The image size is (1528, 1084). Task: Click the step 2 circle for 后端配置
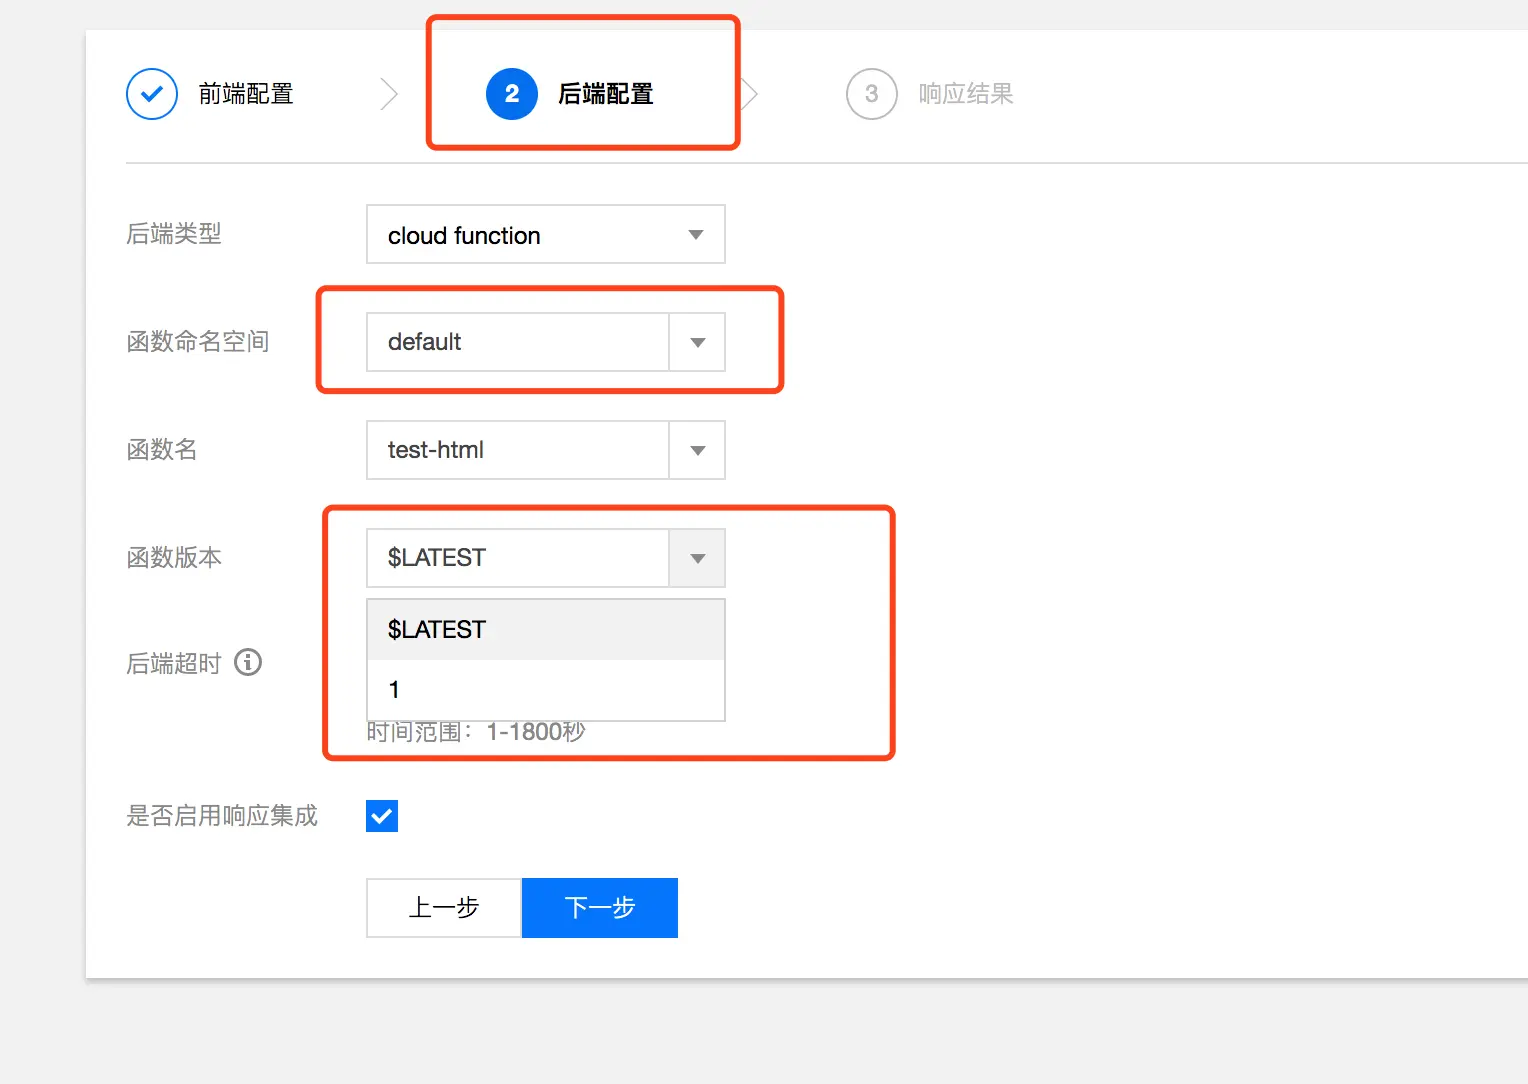click(x=512, y=94)
